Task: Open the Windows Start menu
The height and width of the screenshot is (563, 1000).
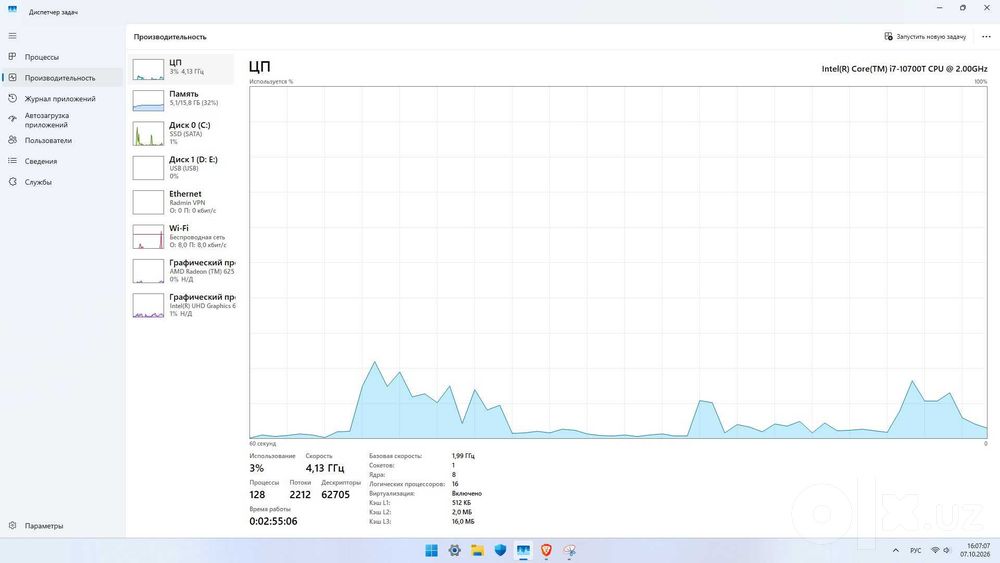Action: (432, 550)
